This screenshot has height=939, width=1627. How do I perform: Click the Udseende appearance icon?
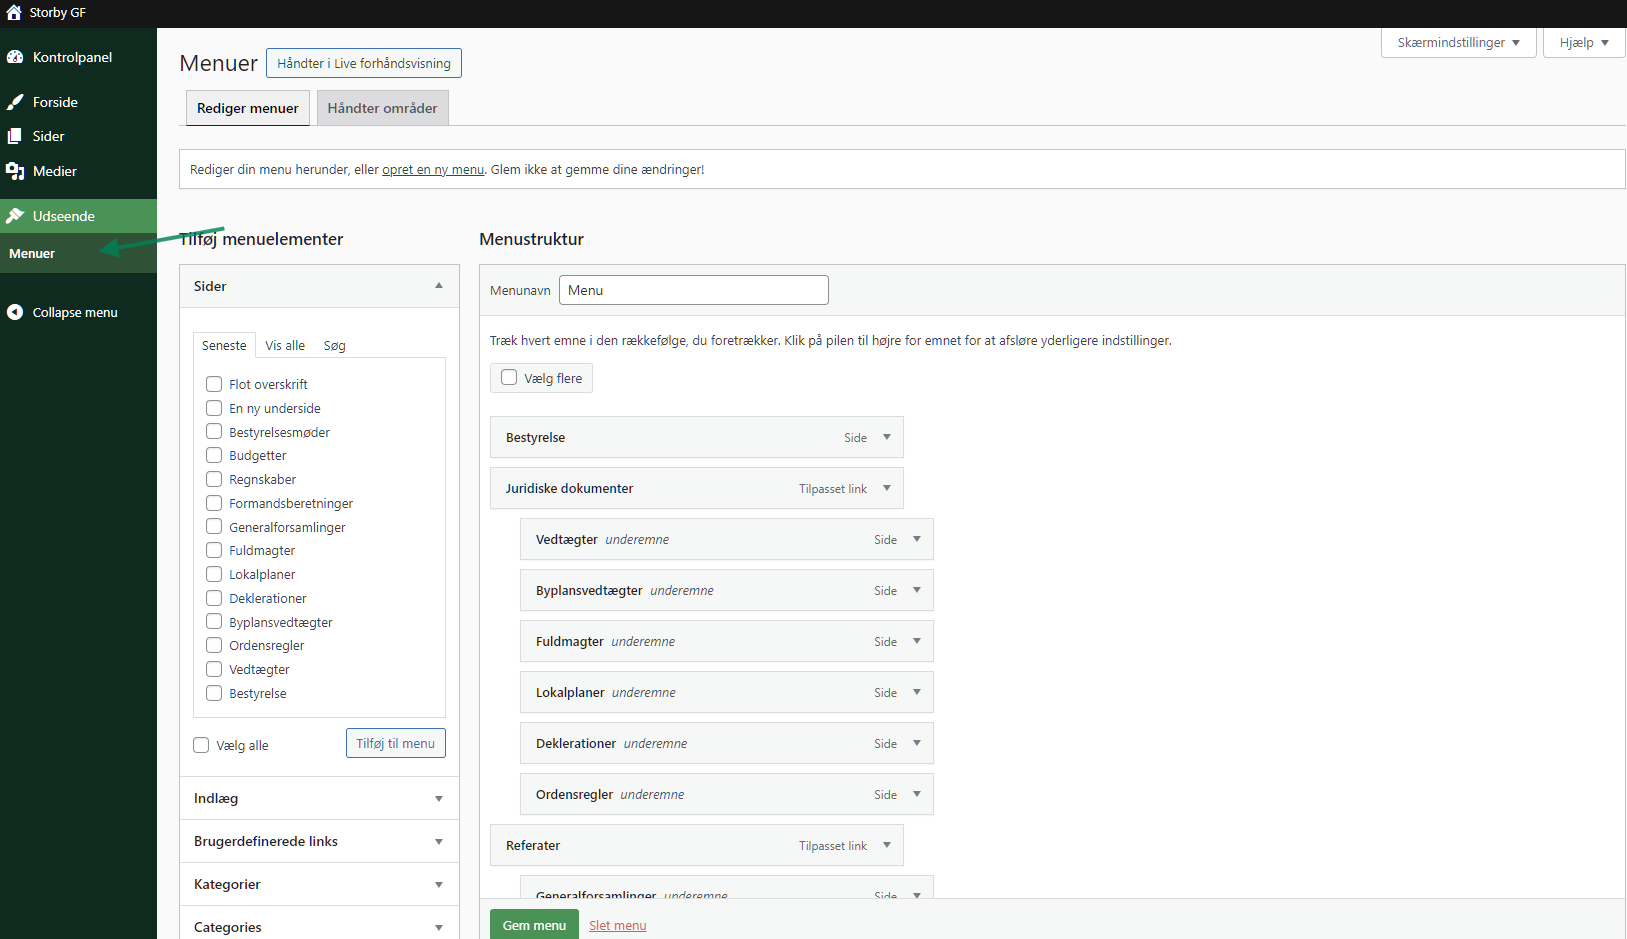click(15, 216)
